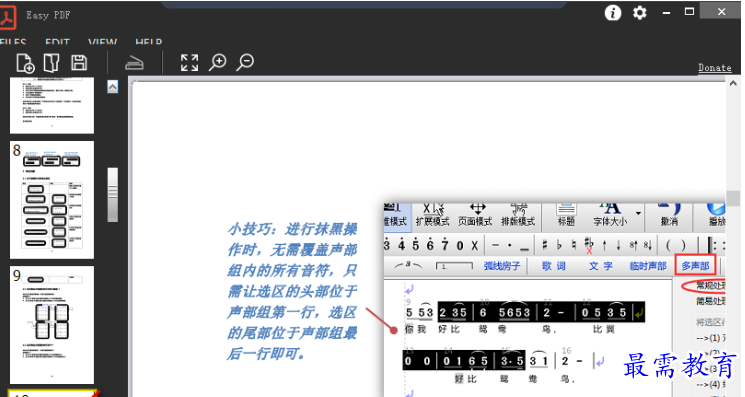This screenshot has height=397, width=745.
Task: Click the new file icon with plus
Action: 25,63
